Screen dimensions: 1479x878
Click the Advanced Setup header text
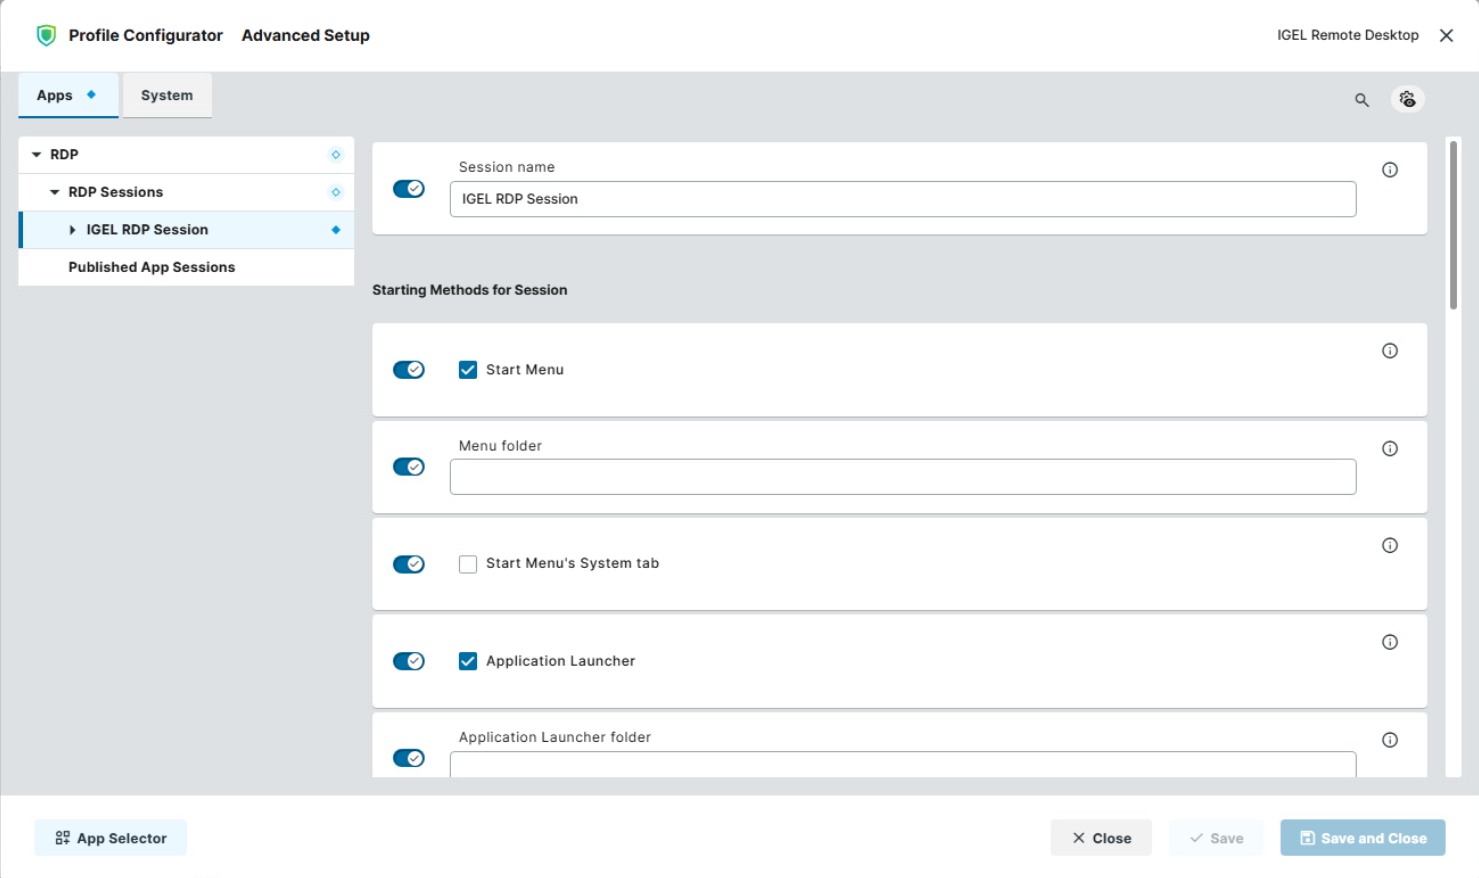[x=306, y=35]
